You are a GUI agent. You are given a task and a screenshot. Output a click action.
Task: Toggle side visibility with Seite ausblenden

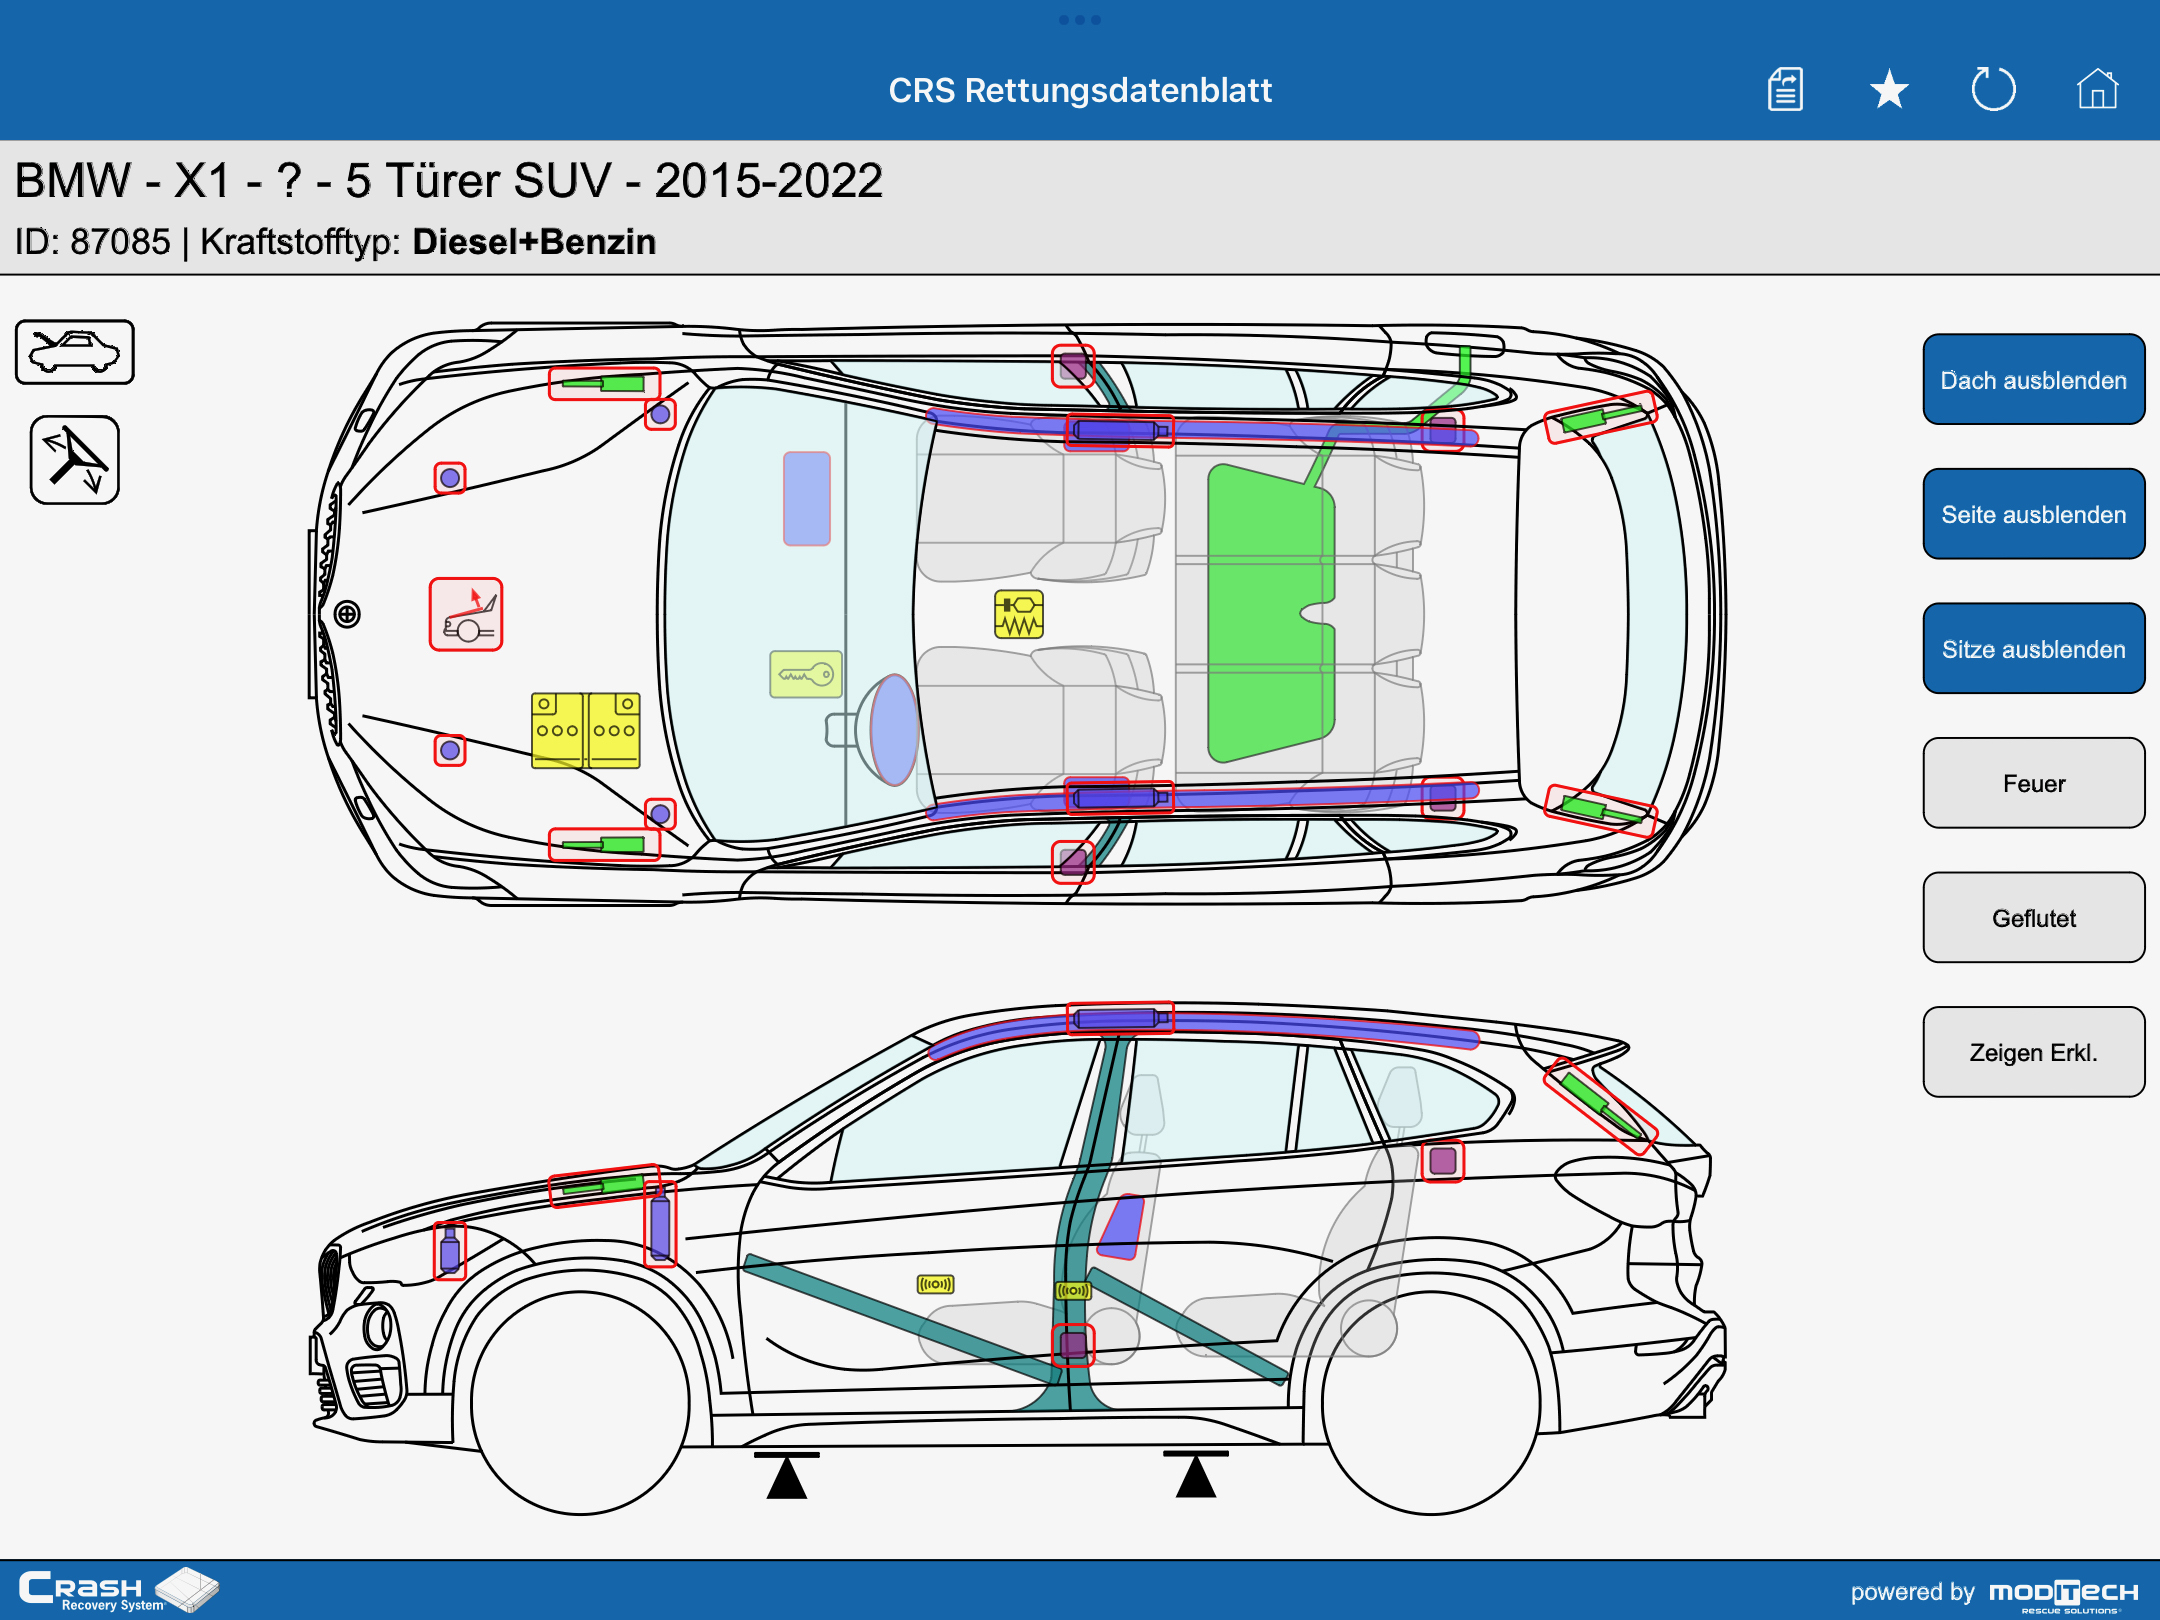[x=2034, y=514]
